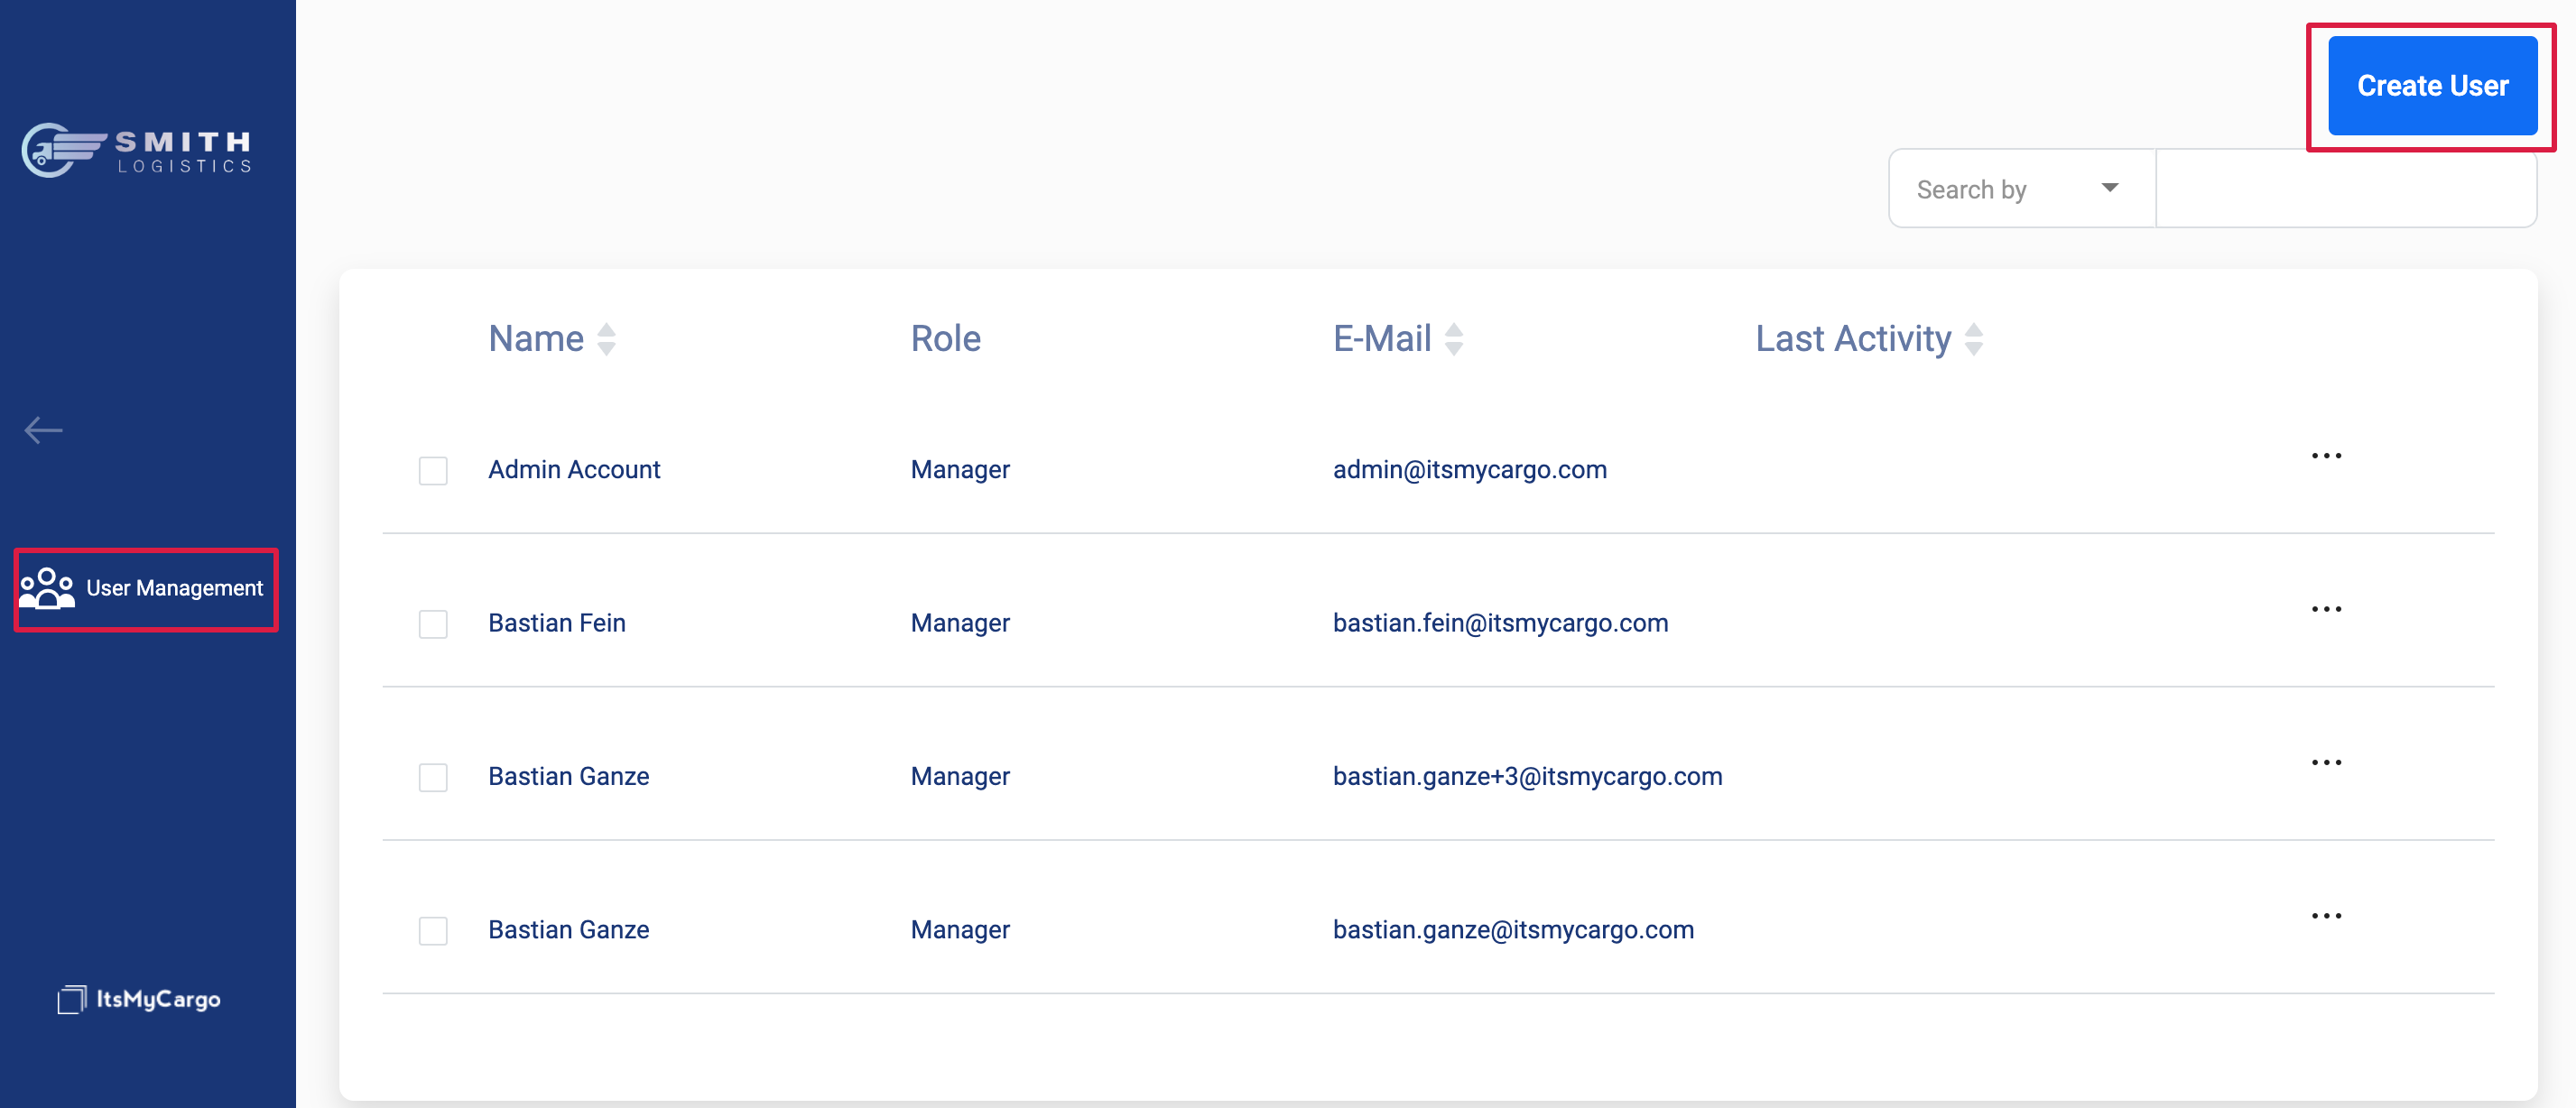Open the Bastian Fein user name link

(x=556, y=623)
